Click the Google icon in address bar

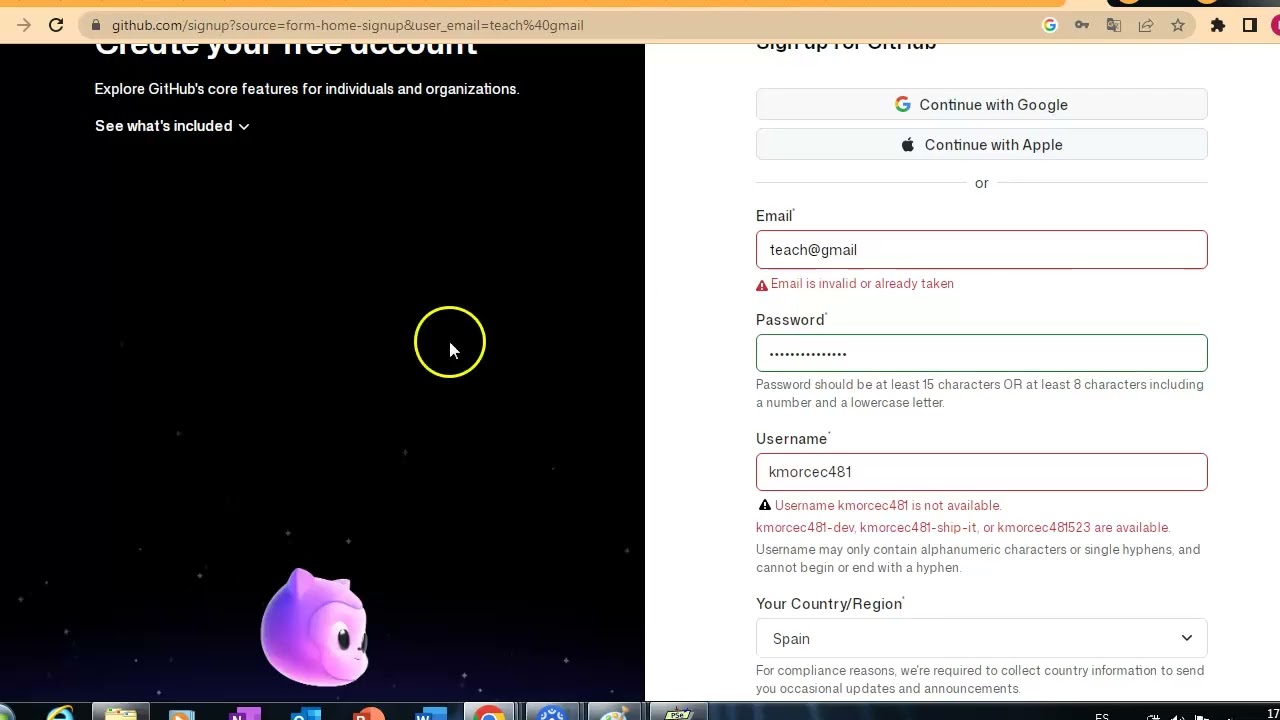(x=1049, y=25)
